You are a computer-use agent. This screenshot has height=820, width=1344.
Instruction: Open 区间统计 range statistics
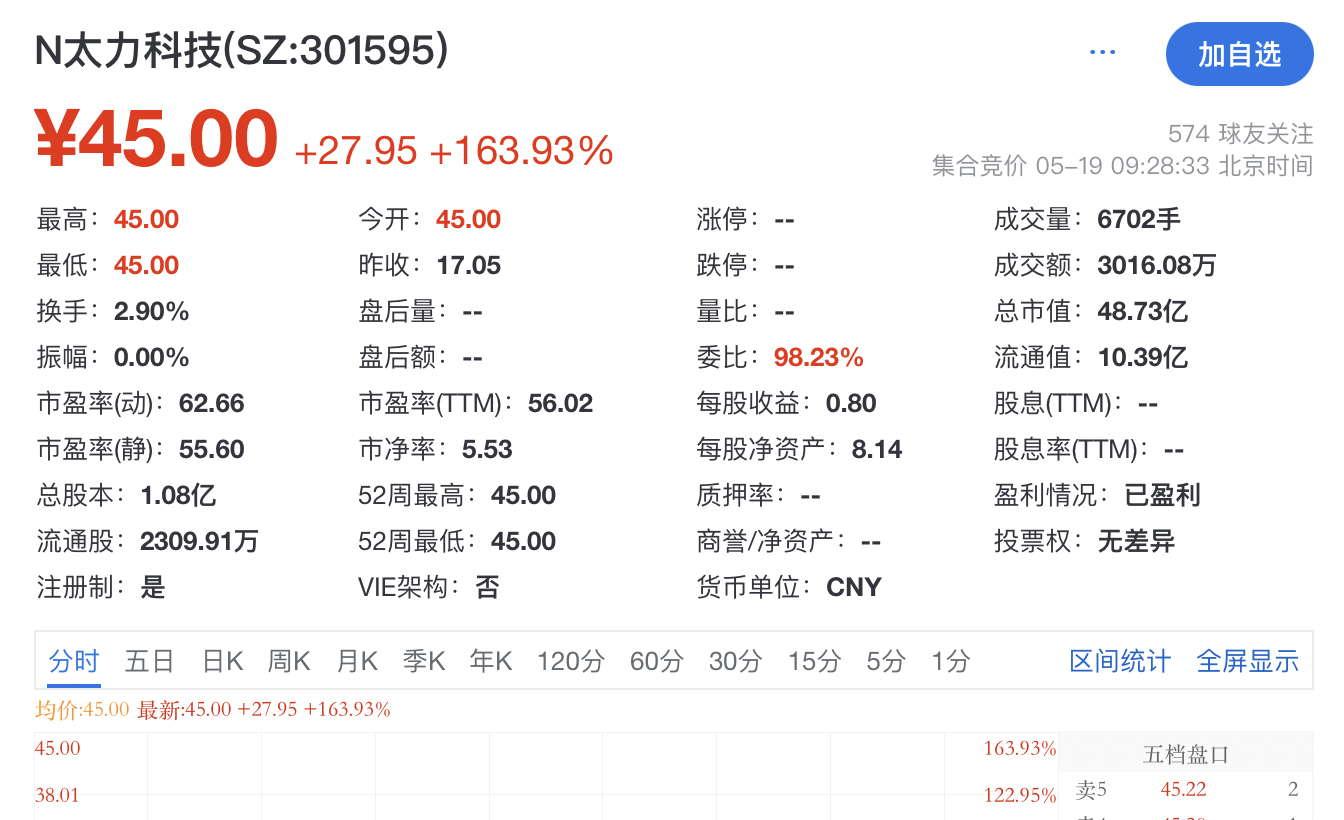[x=1120, y=661]
